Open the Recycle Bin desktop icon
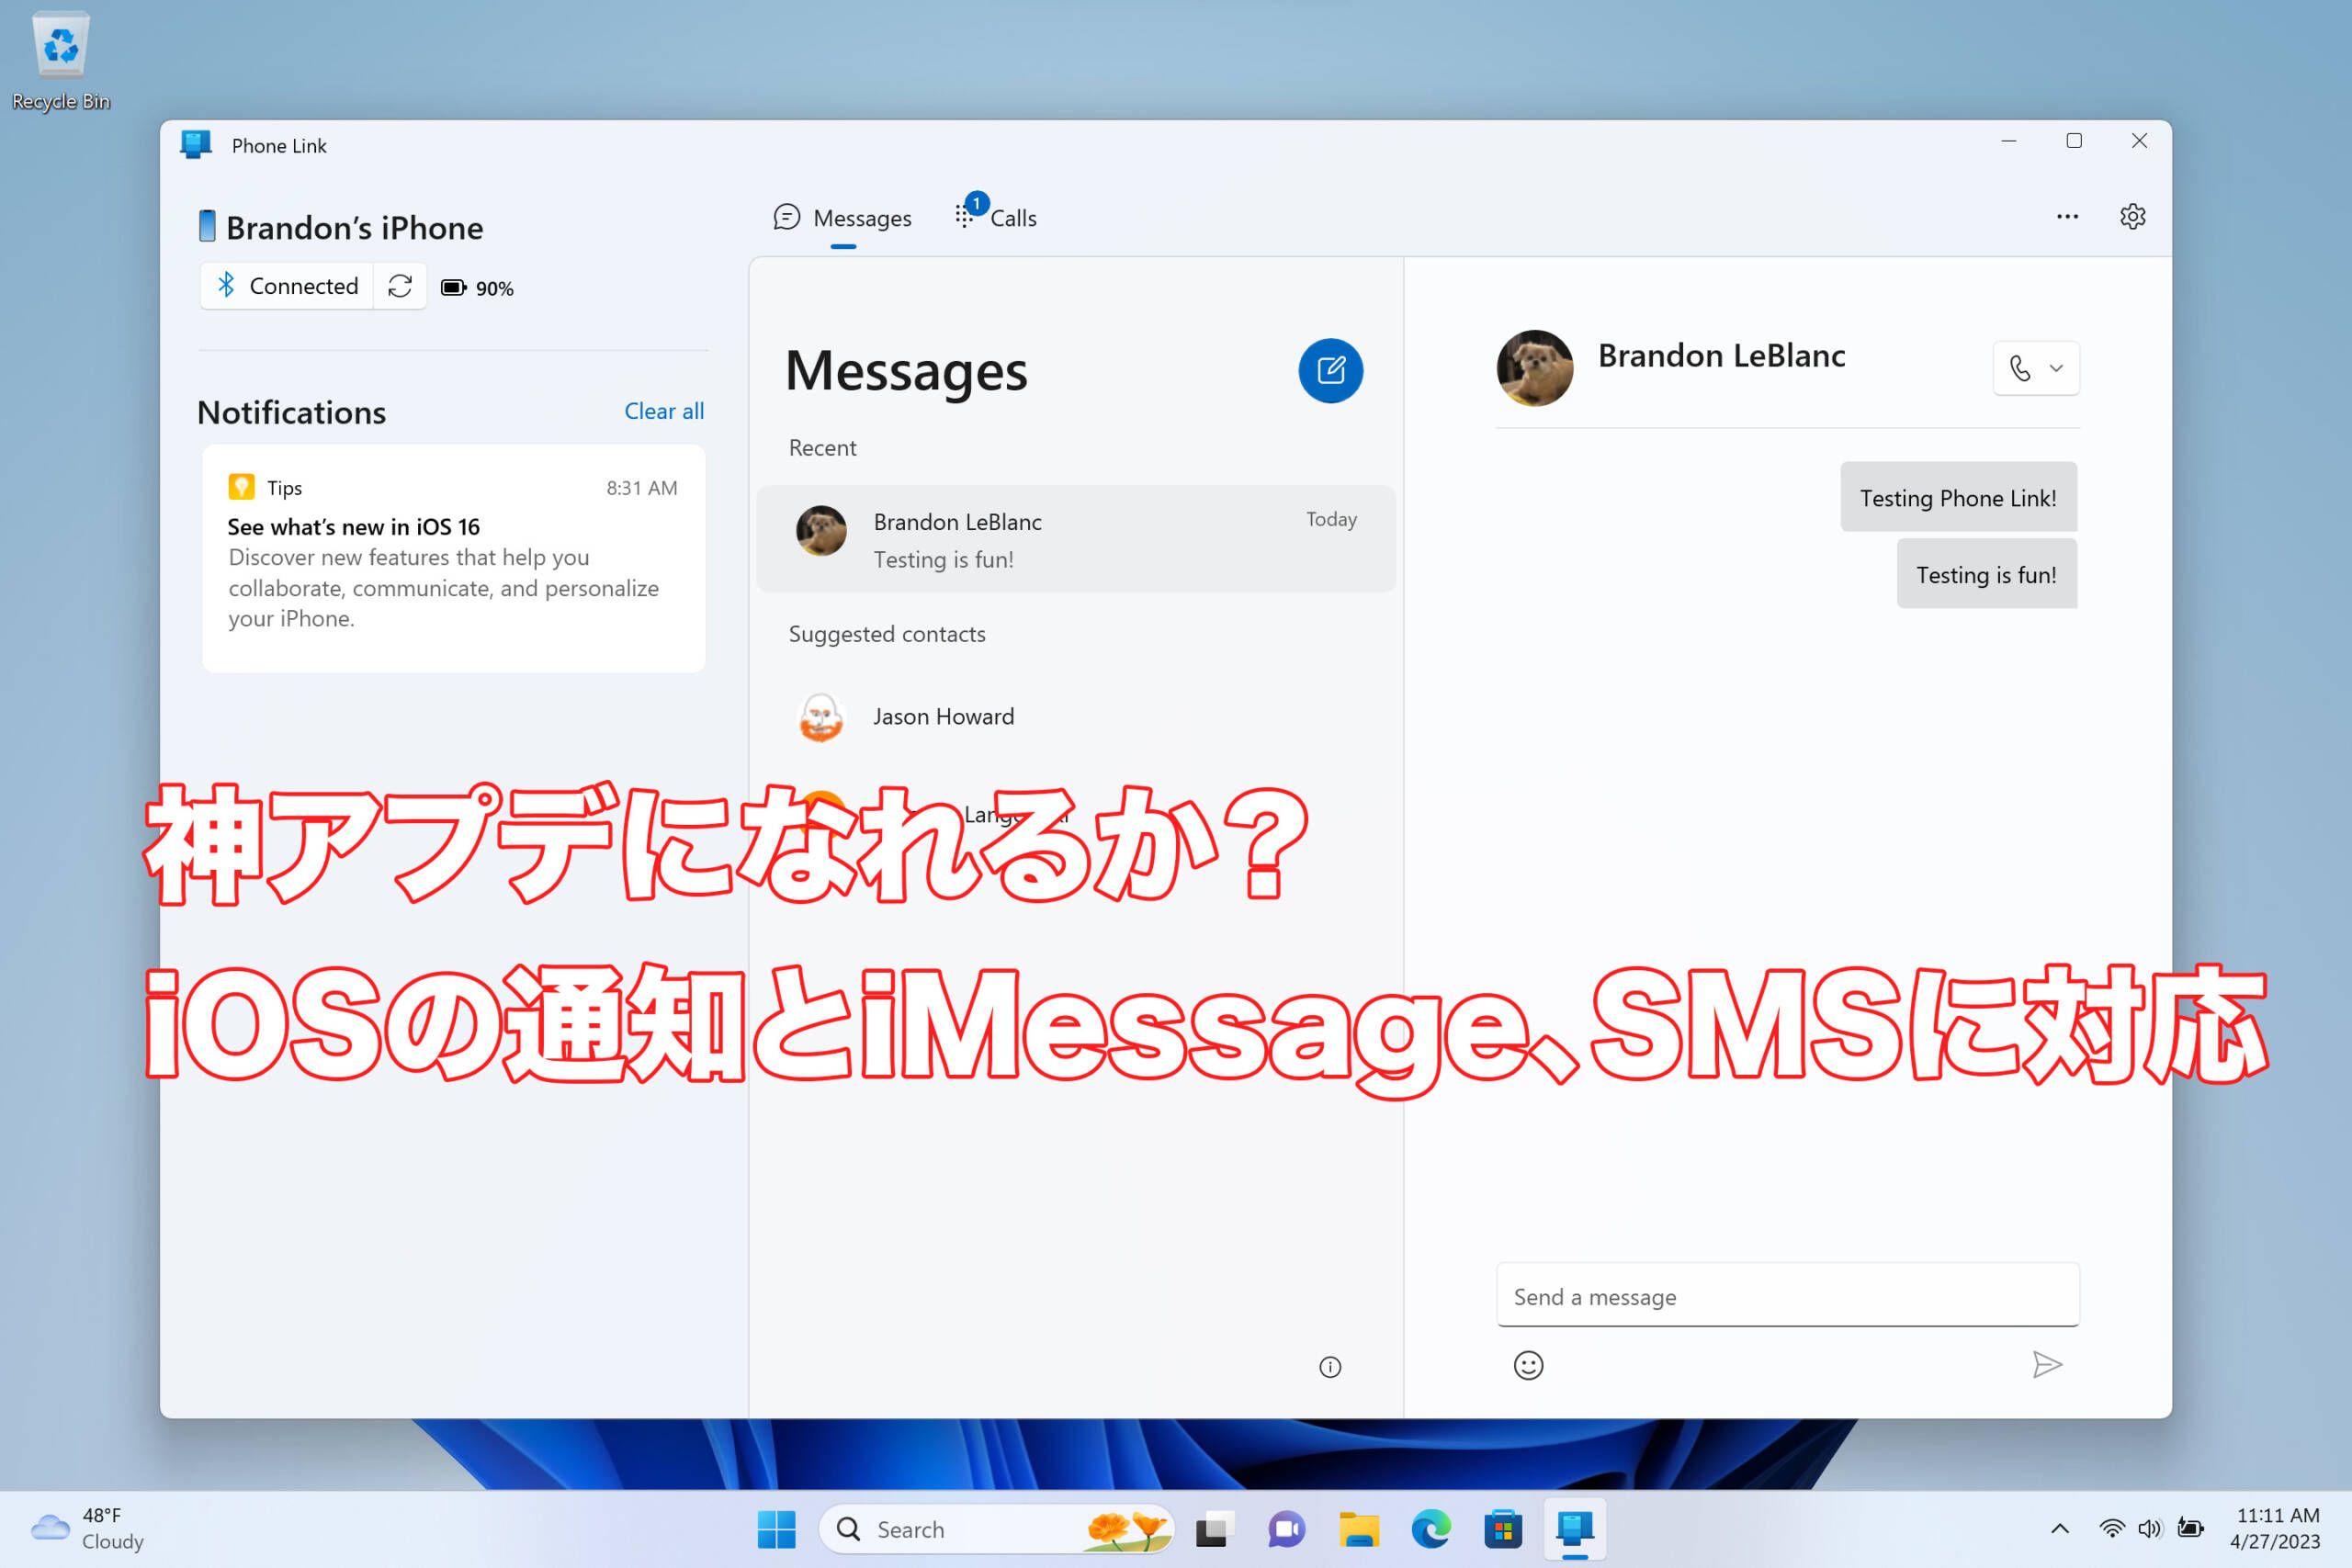The height and width of the screenshot is (1568, 2352). pyautogui.click(x=60, y=60)
